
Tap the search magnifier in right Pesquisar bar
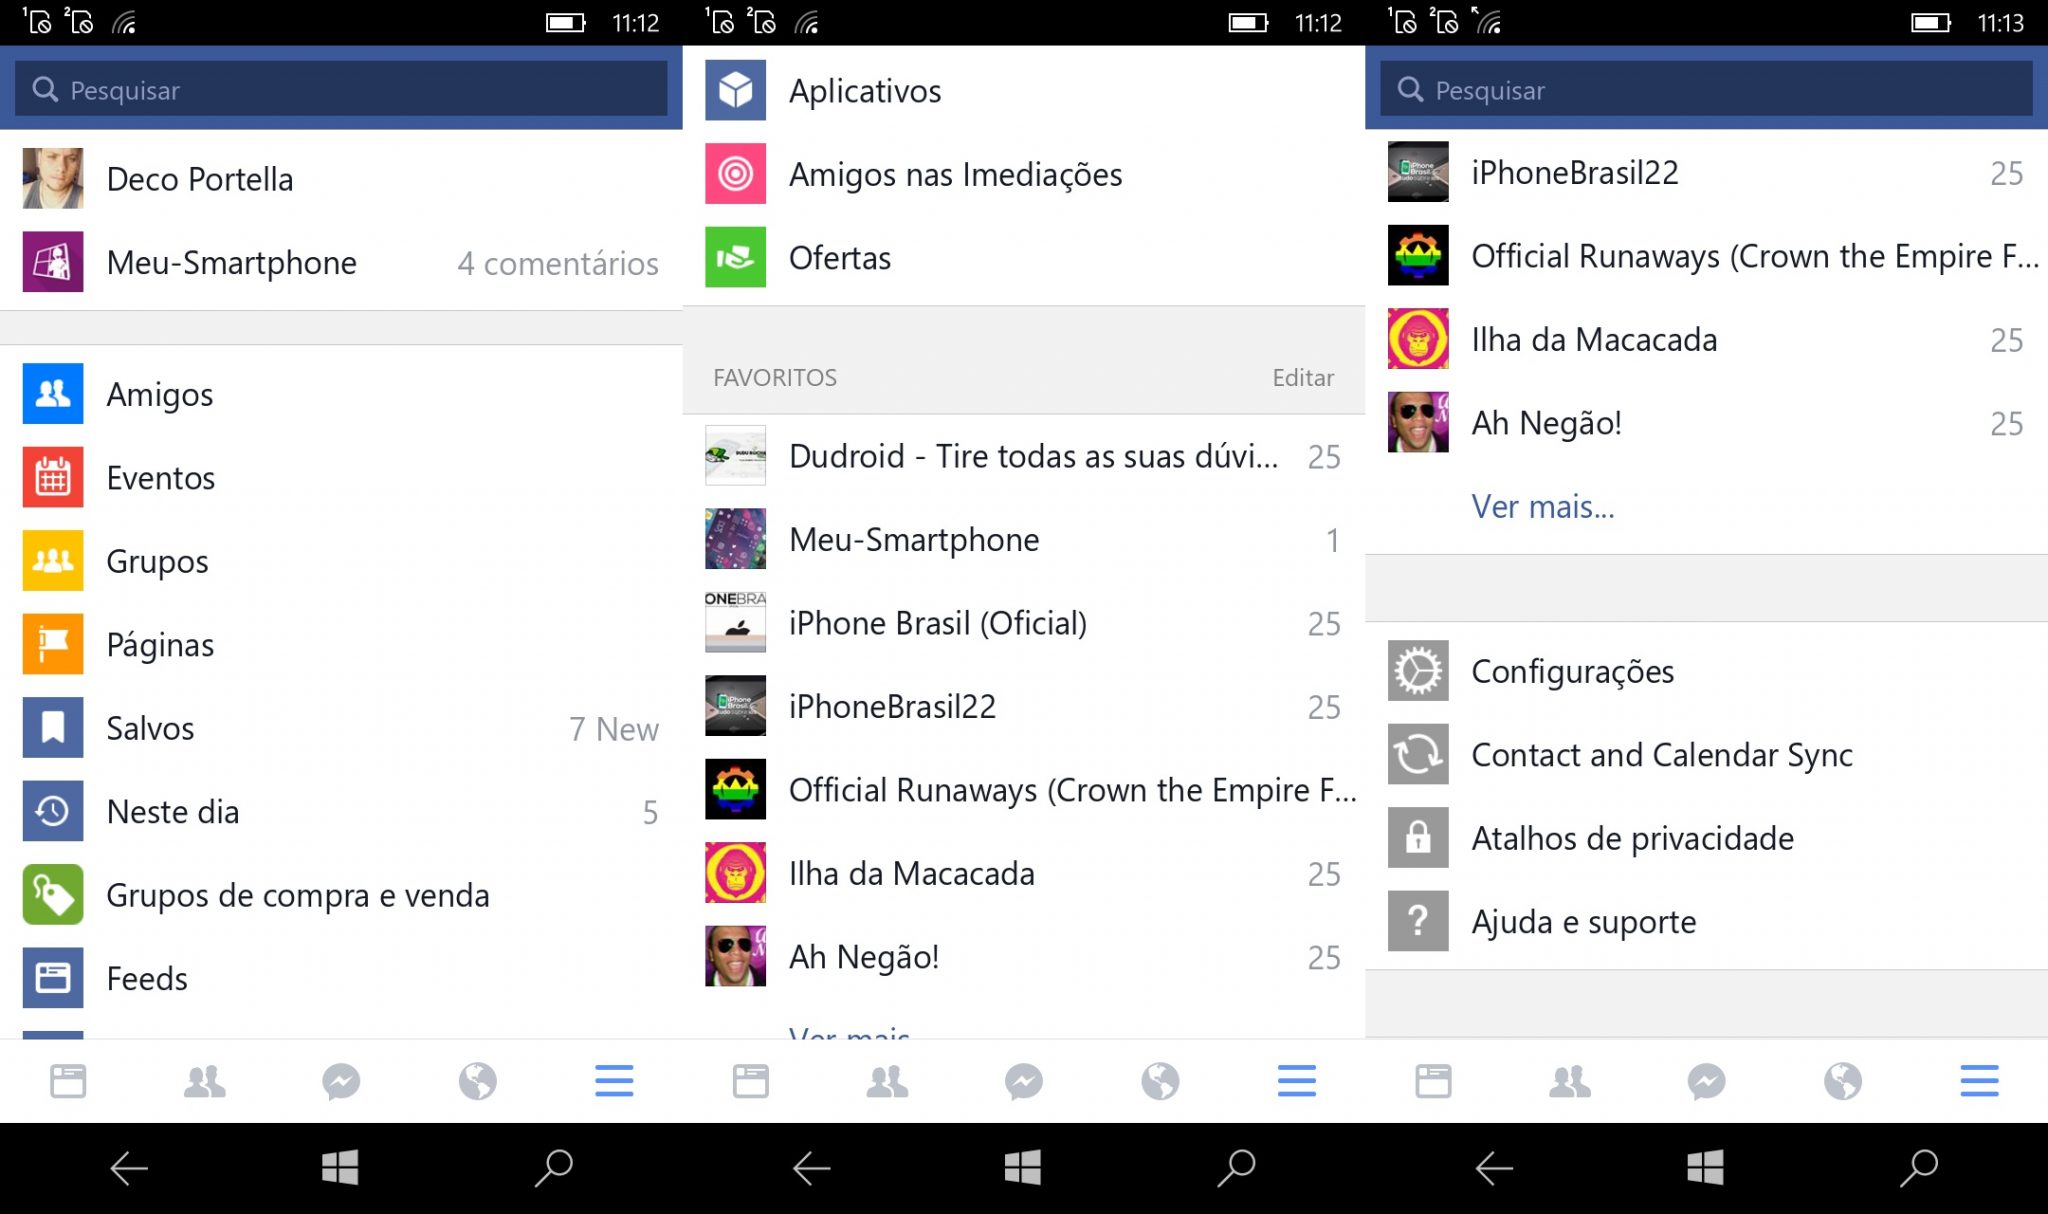[x=1410, y=89]
